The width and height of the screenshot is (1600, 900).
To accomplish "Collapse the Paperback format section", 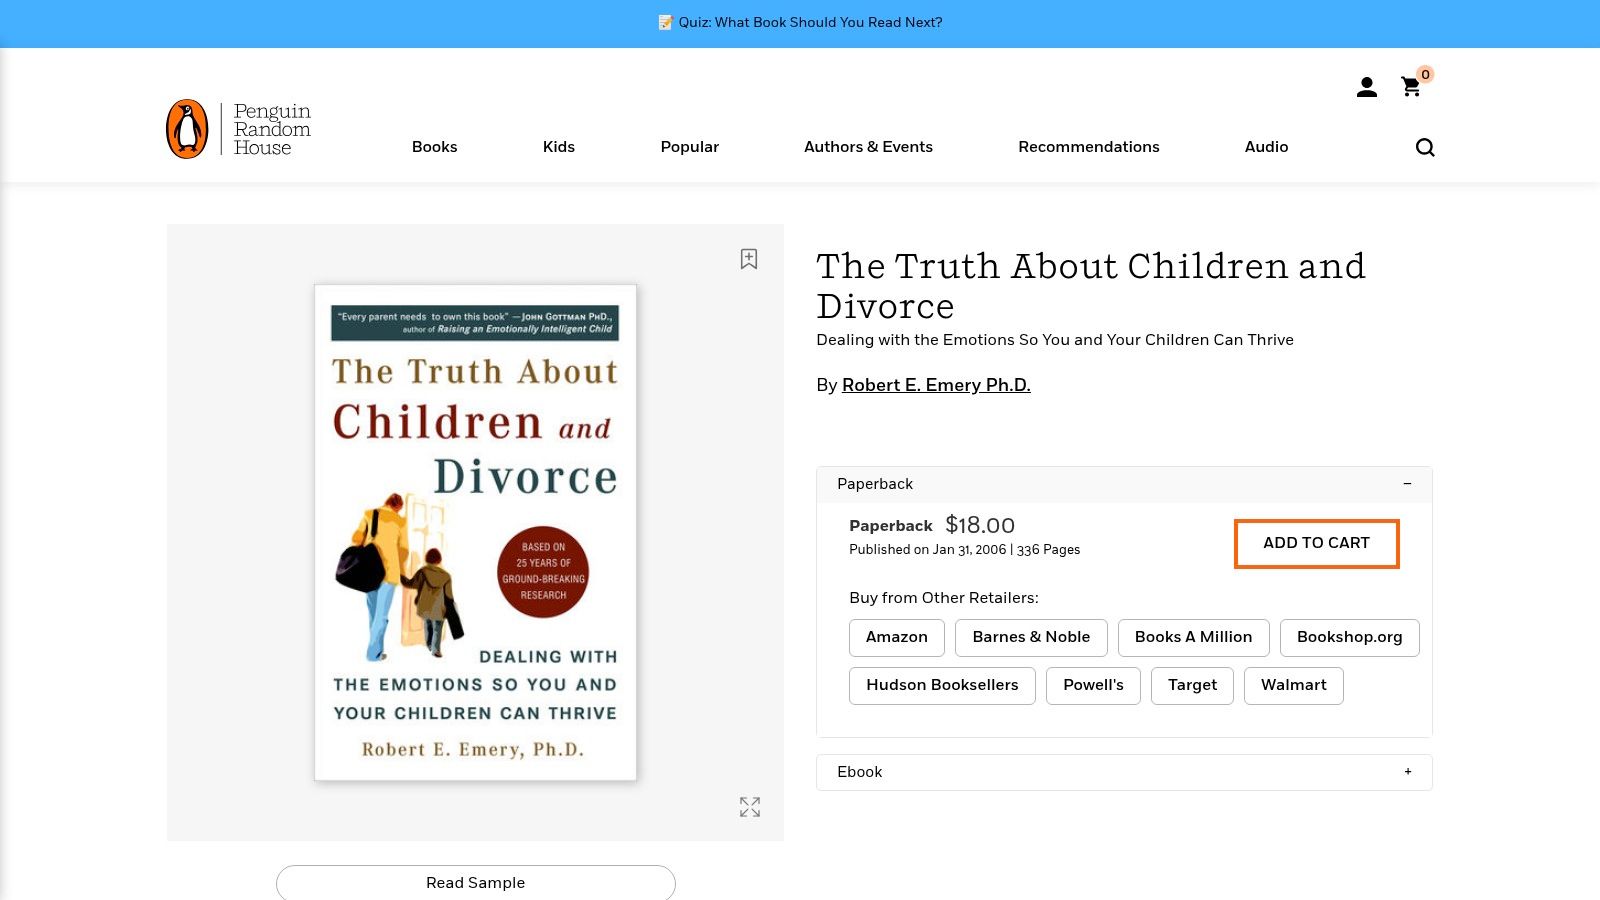I will pyautogui.click(x=1124, y=484).
